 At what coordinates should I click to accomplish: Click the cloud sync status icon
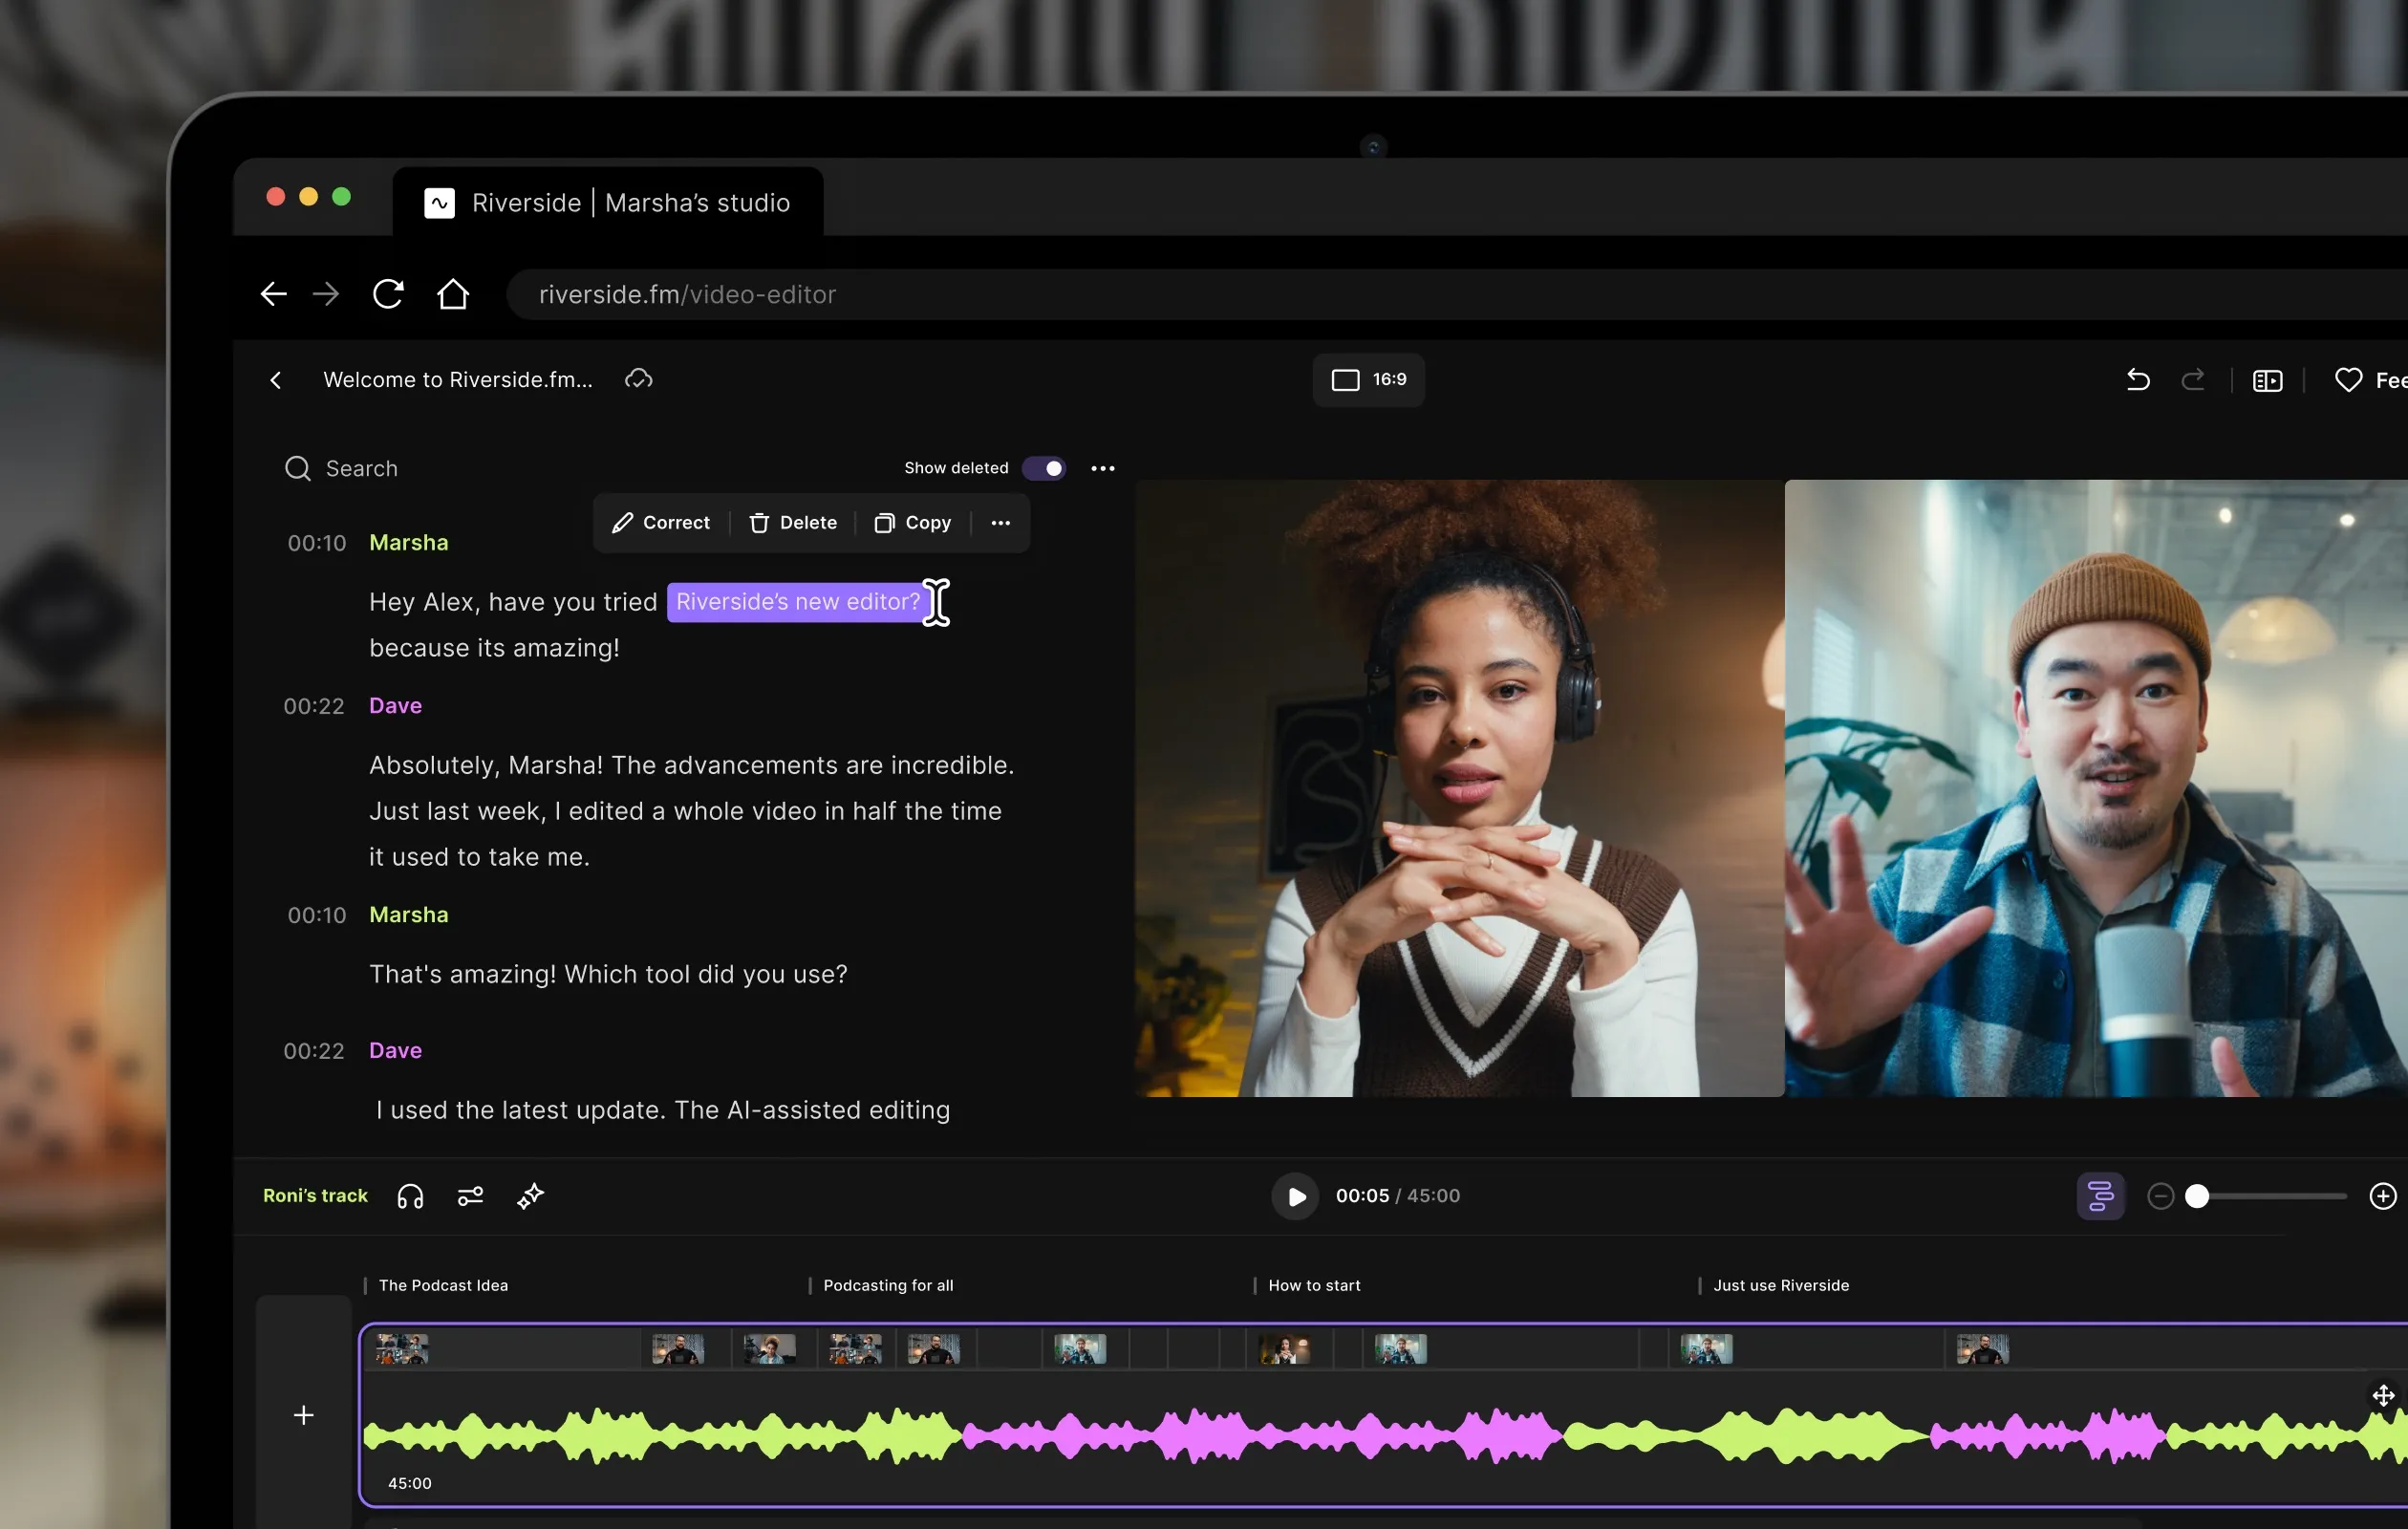[x=638, y=379]
